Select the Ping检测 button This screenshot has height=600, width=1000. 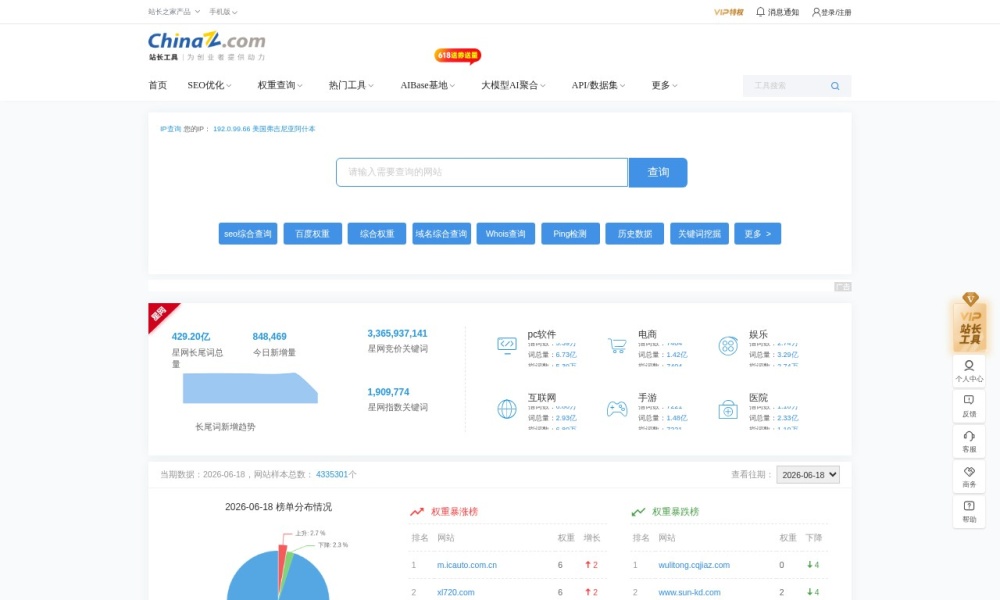[x=570, y=233]
